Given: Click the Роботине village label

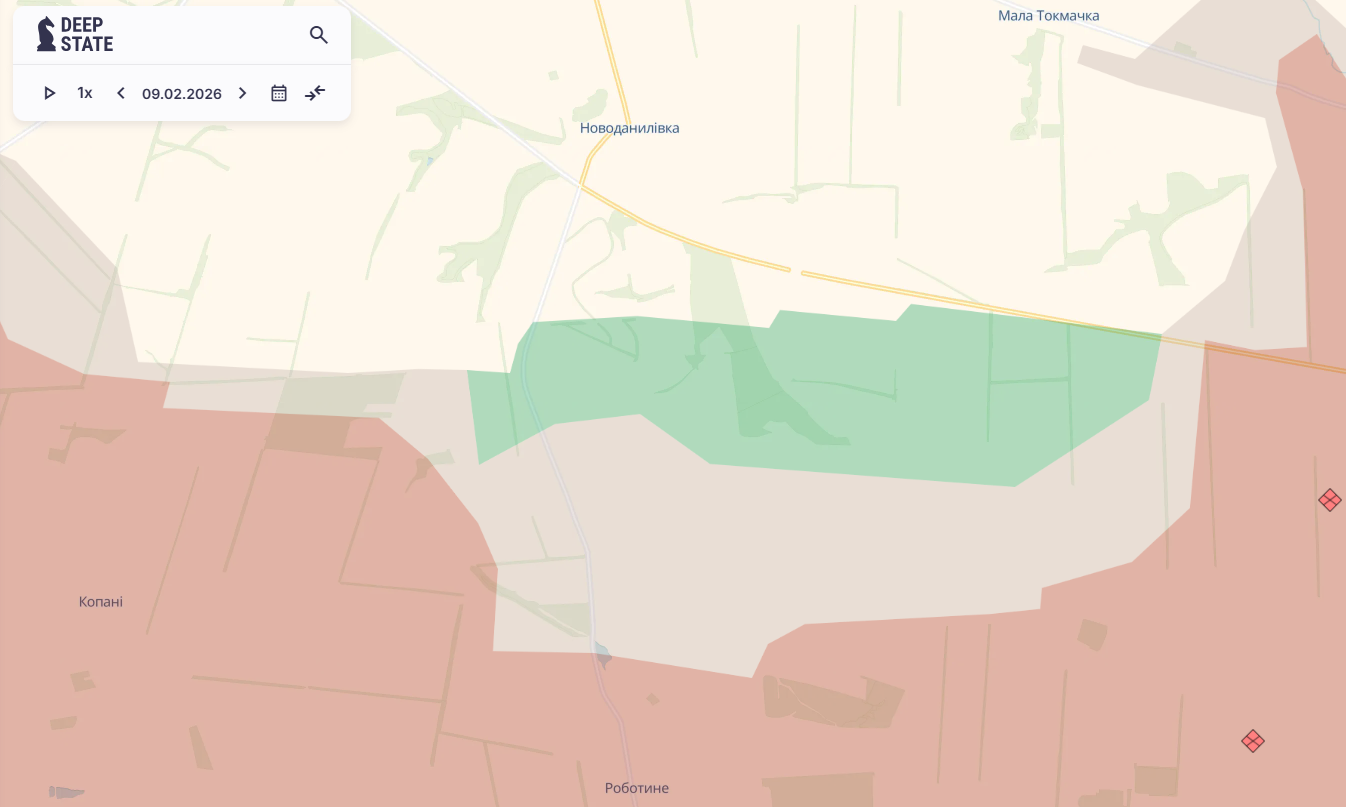Looking at the screenshot, I should pos(636,788).
